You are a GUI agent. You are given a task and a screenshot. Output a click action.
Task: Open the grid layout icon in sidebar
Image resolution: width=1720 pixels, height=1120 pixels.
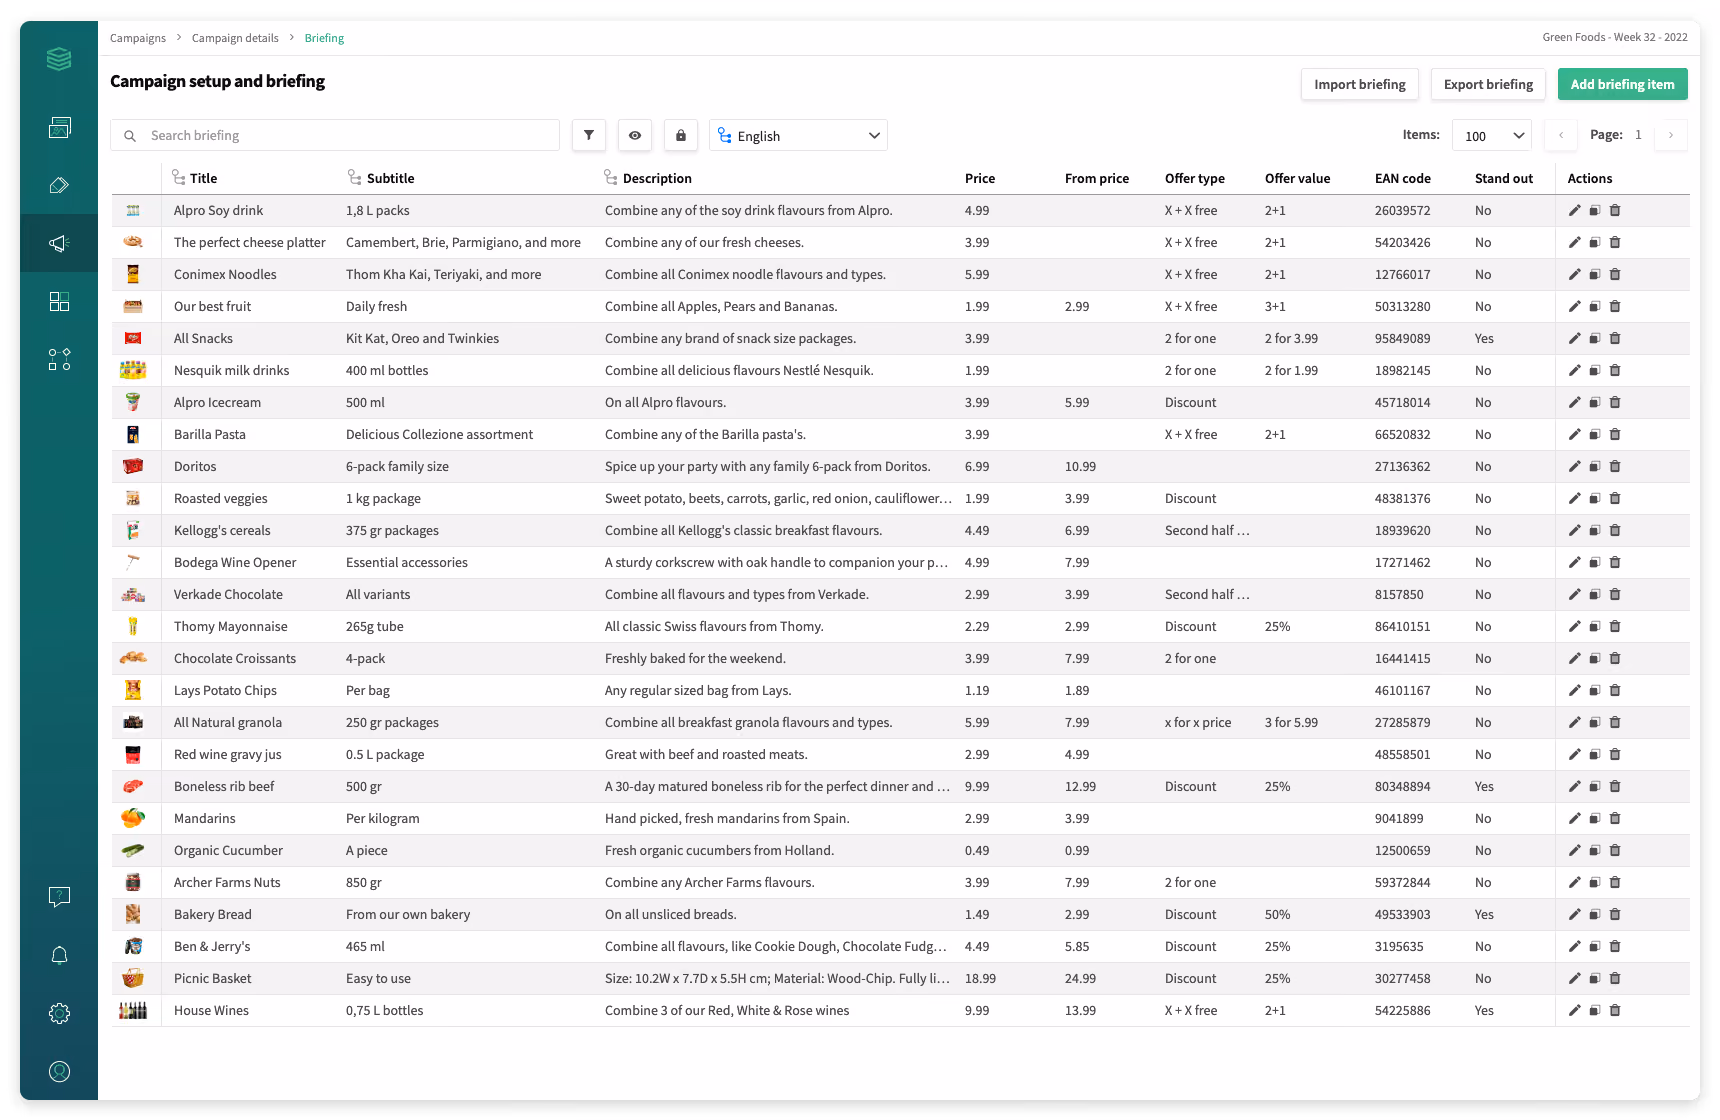(x=59, y=301)
